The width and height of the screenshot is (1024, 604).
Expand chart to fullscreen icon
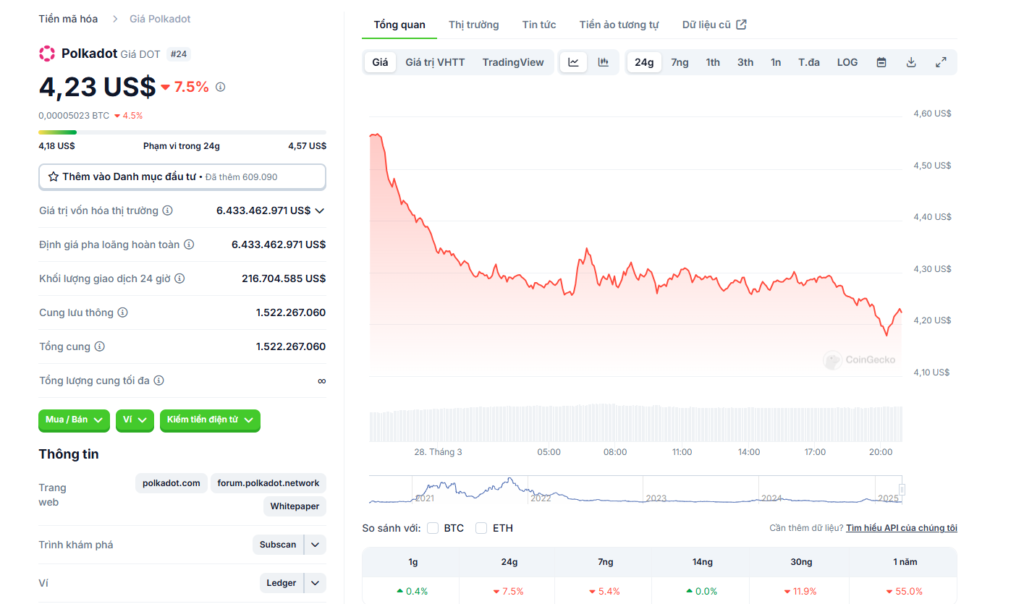coord(941,62)
